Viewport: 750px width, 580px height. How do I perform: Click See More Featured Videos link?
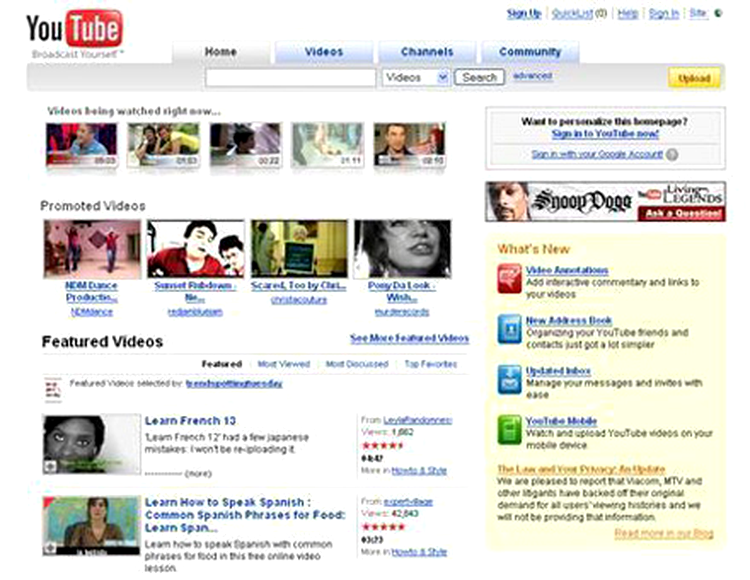(409, 339)
